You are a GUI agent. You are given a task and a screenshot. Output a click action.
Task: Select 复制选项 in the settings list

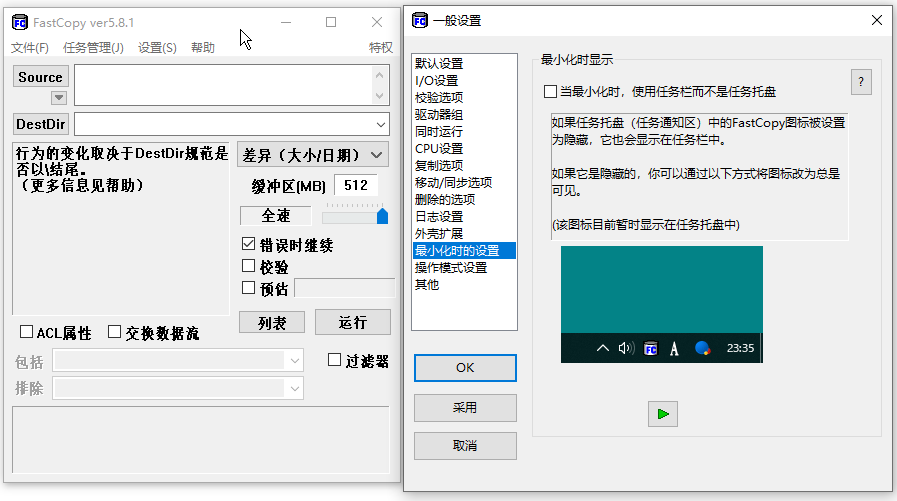tap(464, 165)
